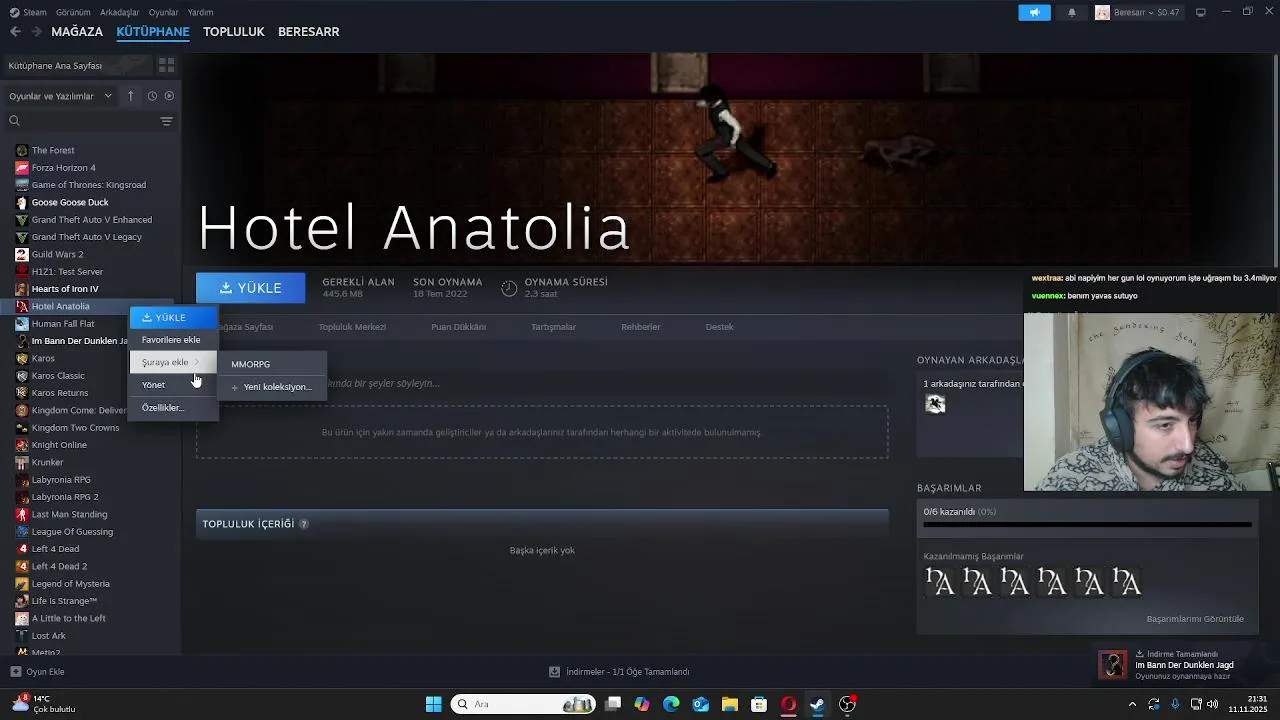Switch to Big Picture mode monitor icon
1280x720 pixels.
pyautogui.click(x=1201, y=12)
